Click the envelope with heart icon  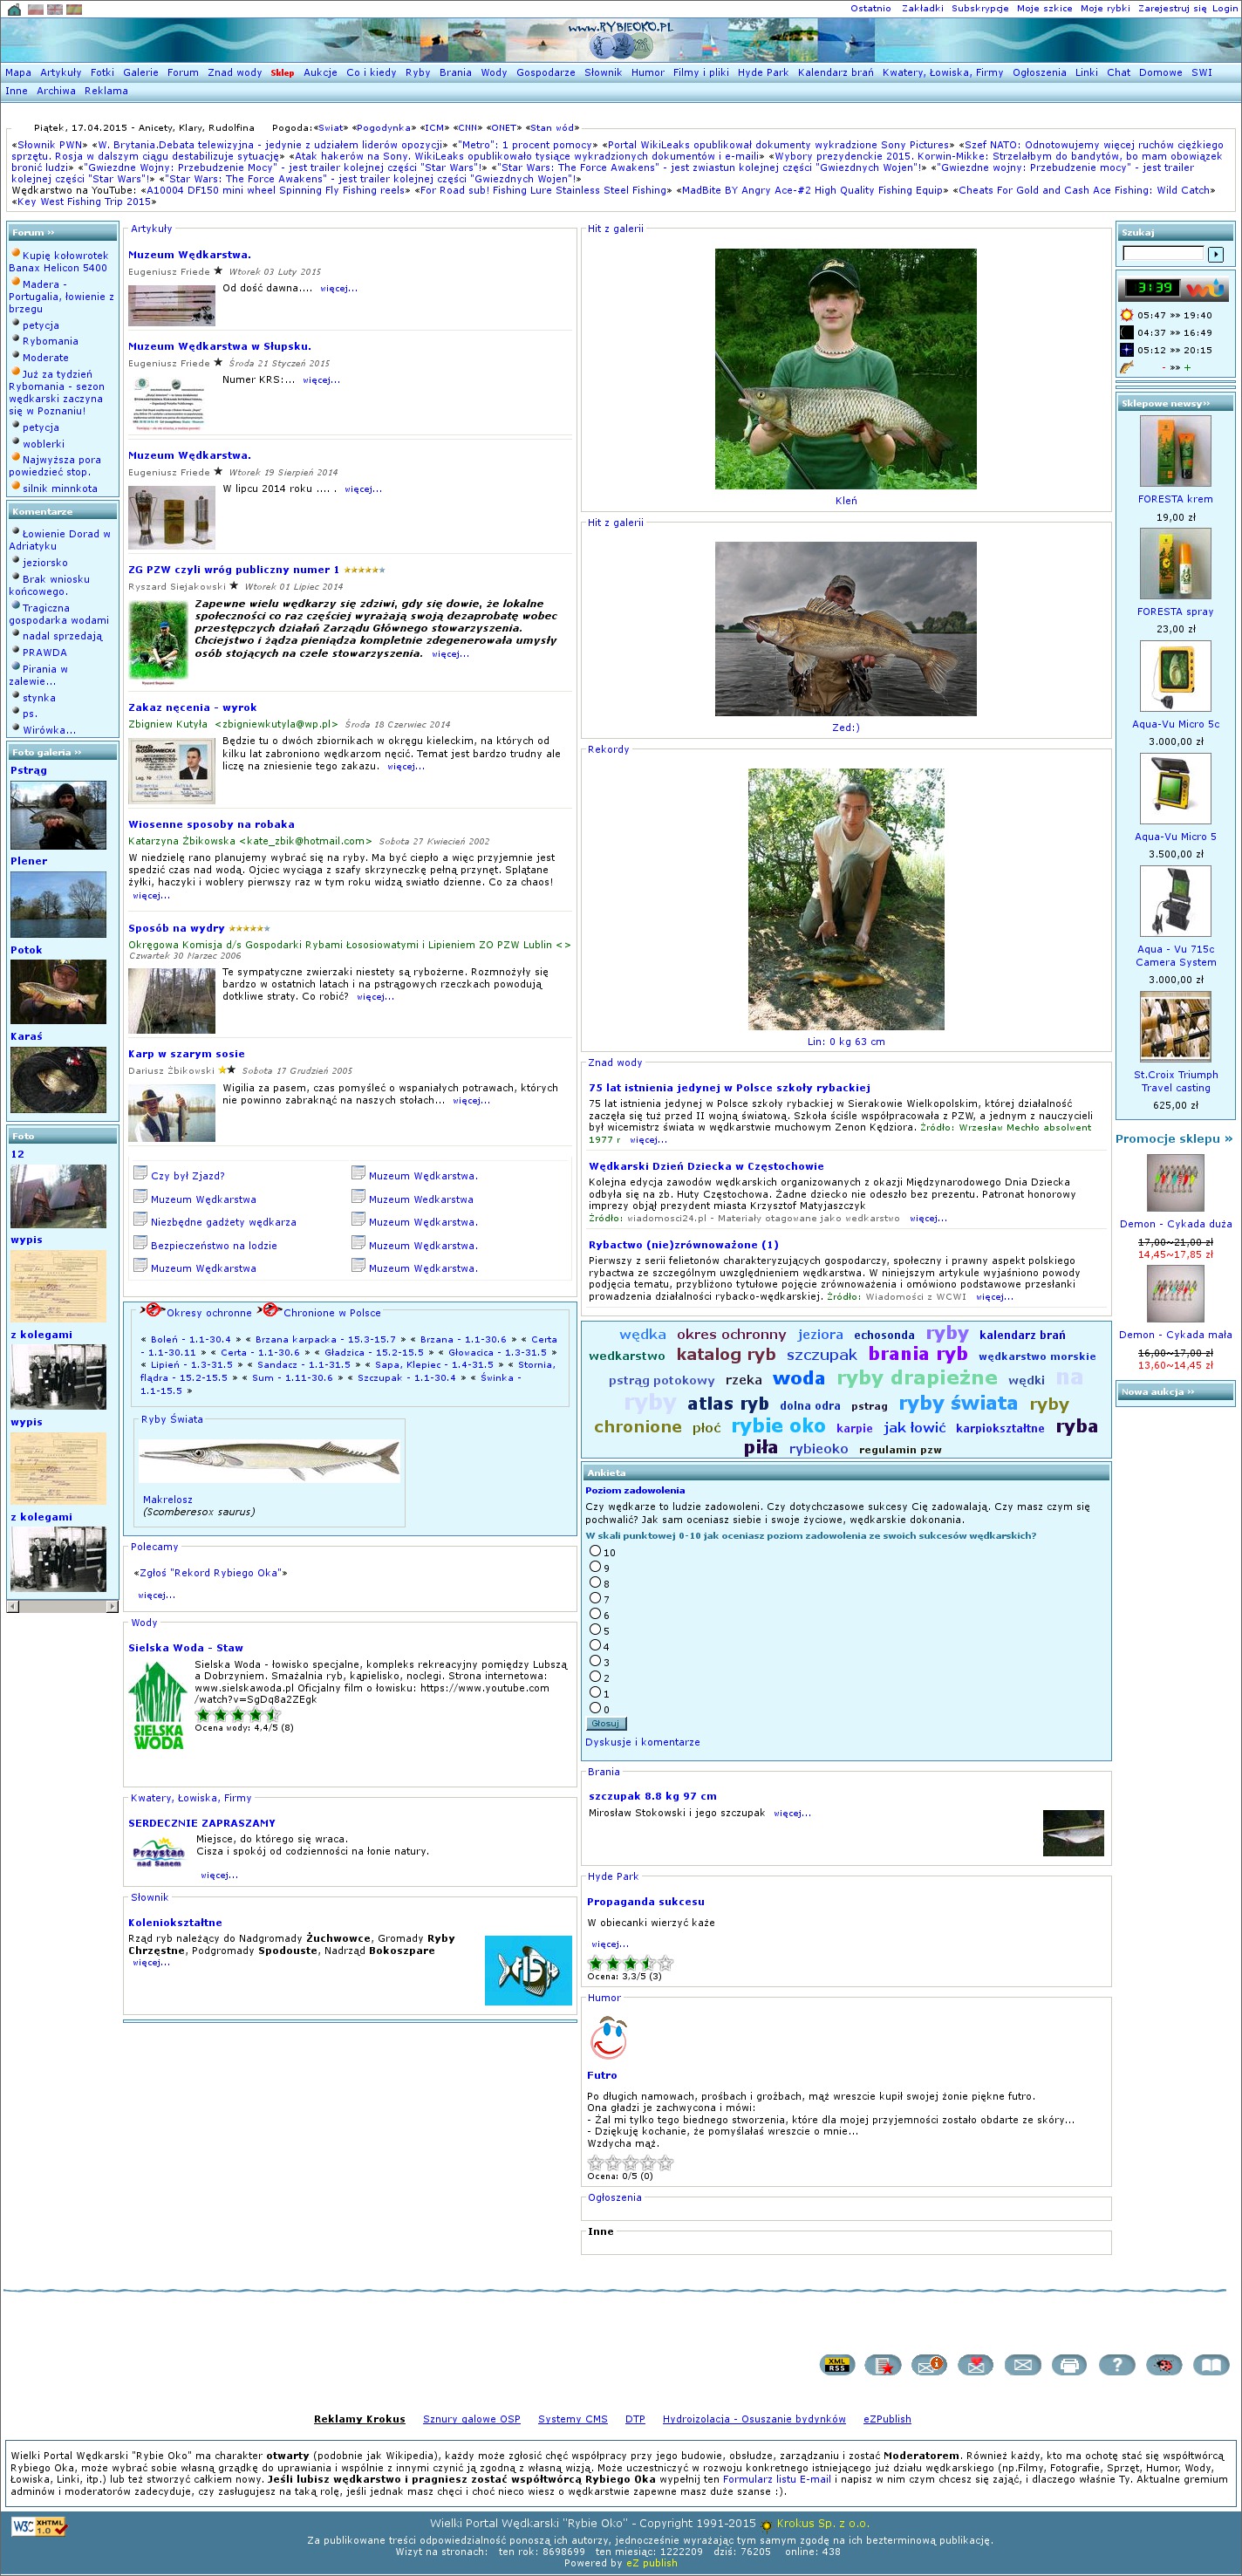pos(975,2364)
